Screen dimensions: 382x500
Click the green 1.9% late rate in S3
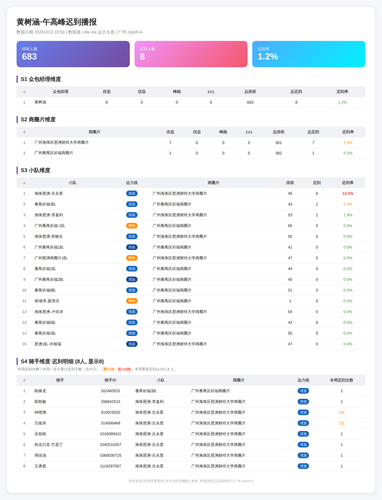[x=348, y=215]
